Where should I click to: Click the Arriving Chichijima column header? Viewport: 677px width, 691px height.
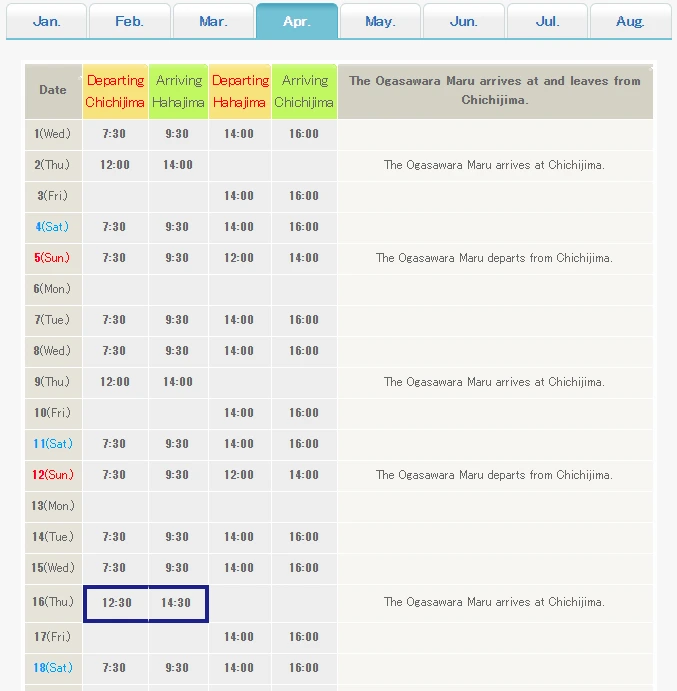point(304,91)
